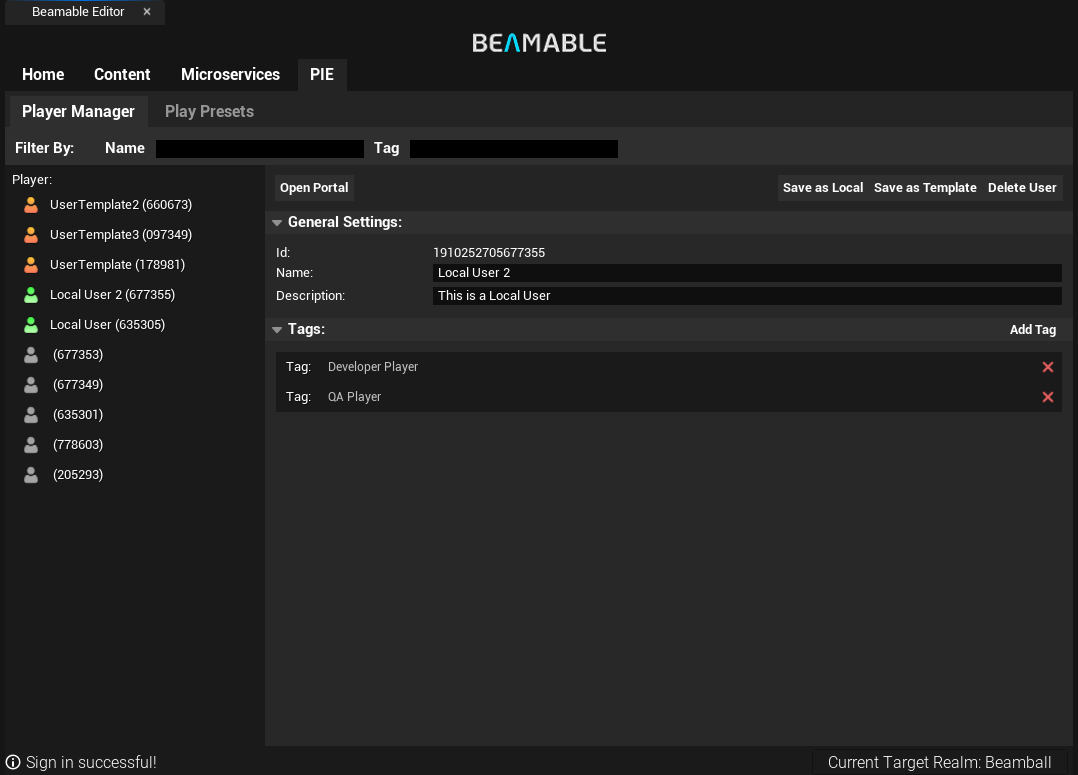Click the Description text field
The height and width of the screenshot is (775, 1078).
(746, 296)
